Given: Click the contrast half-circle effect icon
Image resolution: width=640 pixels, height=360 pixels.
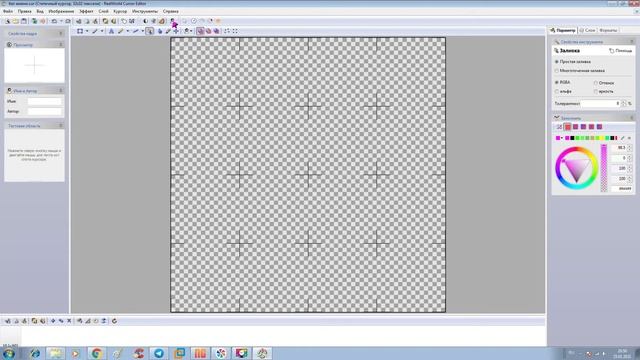Looking at the screenshot, I should [x=145, y=21].
